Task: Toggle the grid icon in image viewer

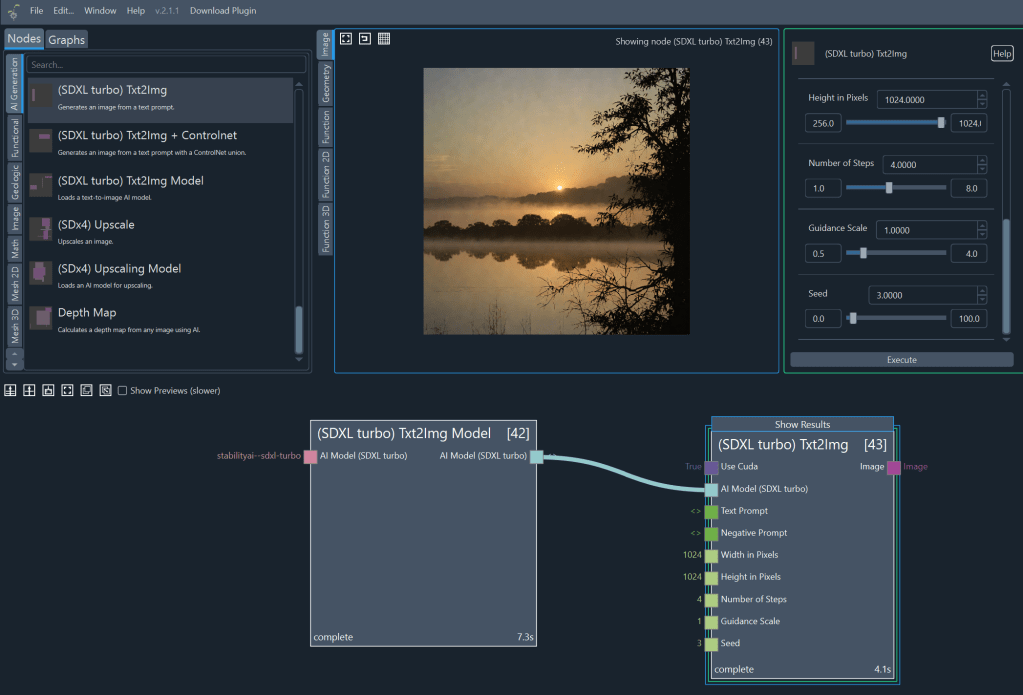Action: pos(384,39)
